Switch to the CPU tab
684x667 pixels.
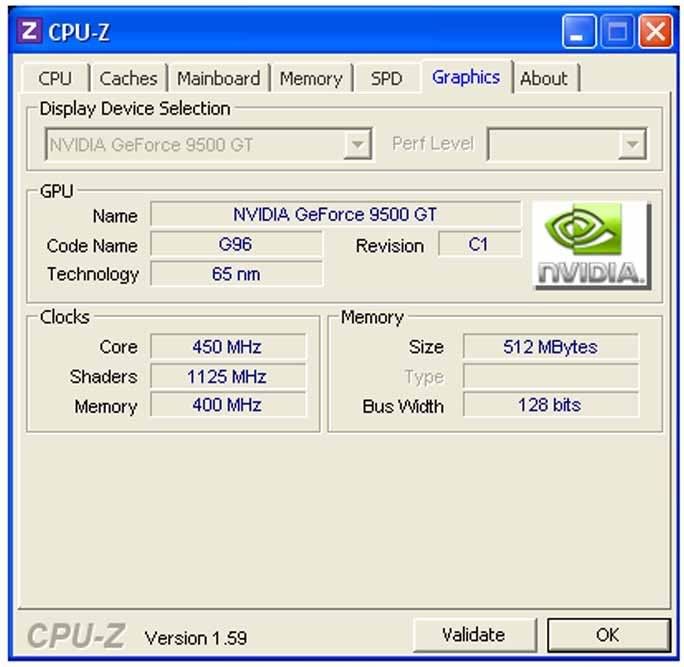[x=55, y=79]
